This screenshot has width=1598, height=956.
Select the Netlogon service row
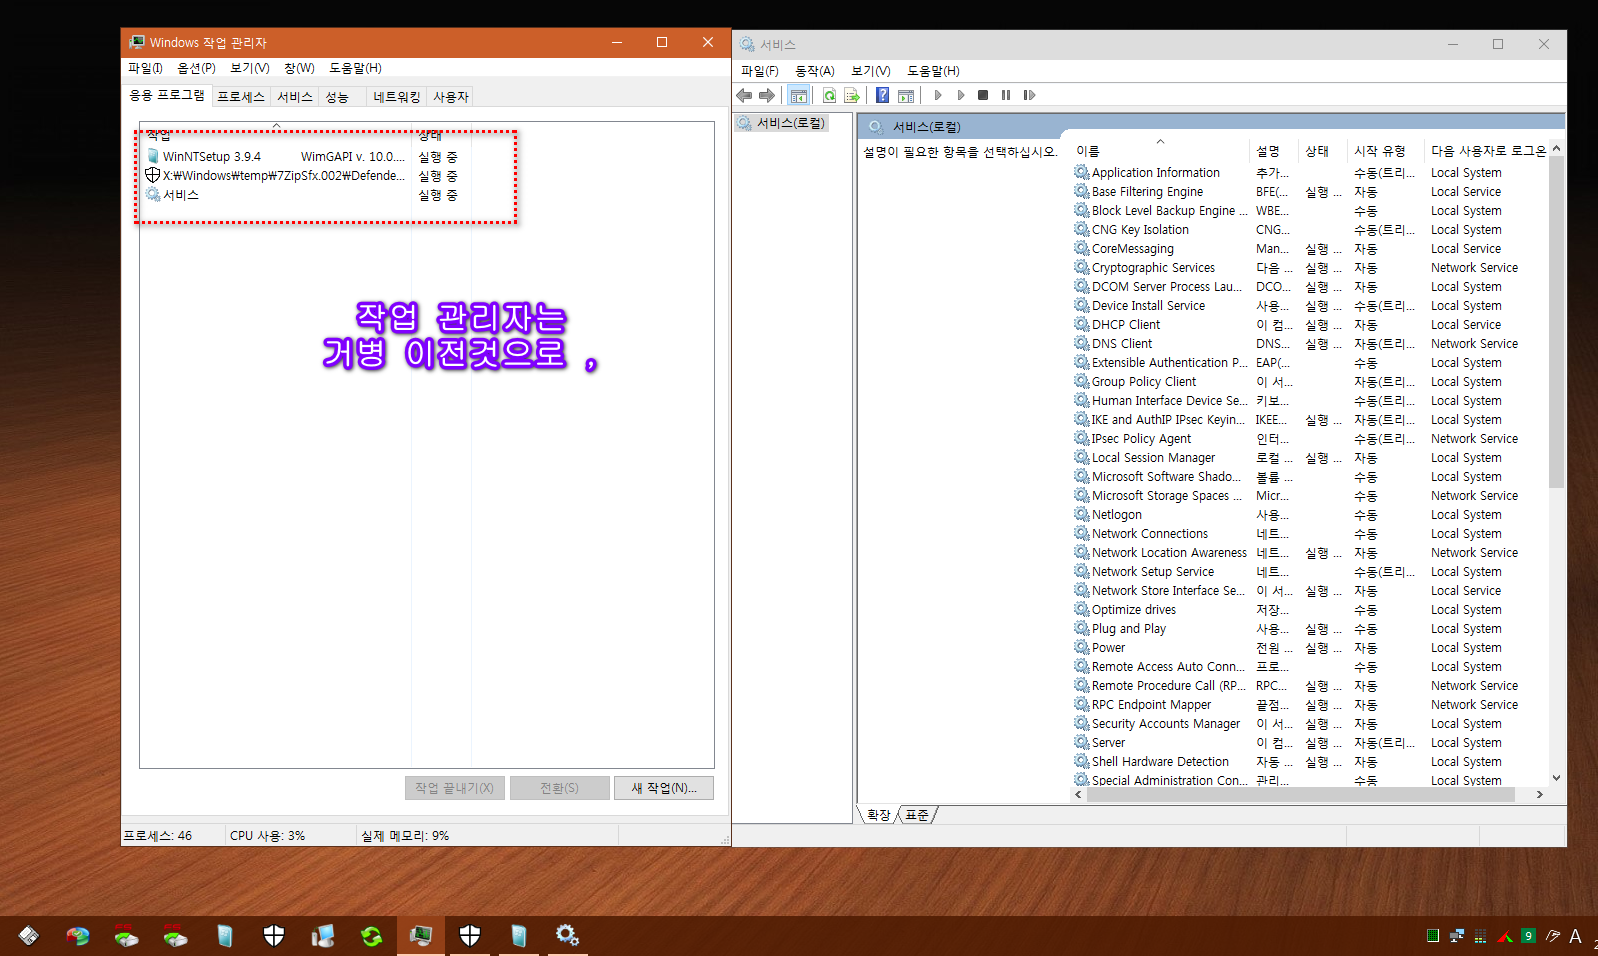(x=1310, y=515)
